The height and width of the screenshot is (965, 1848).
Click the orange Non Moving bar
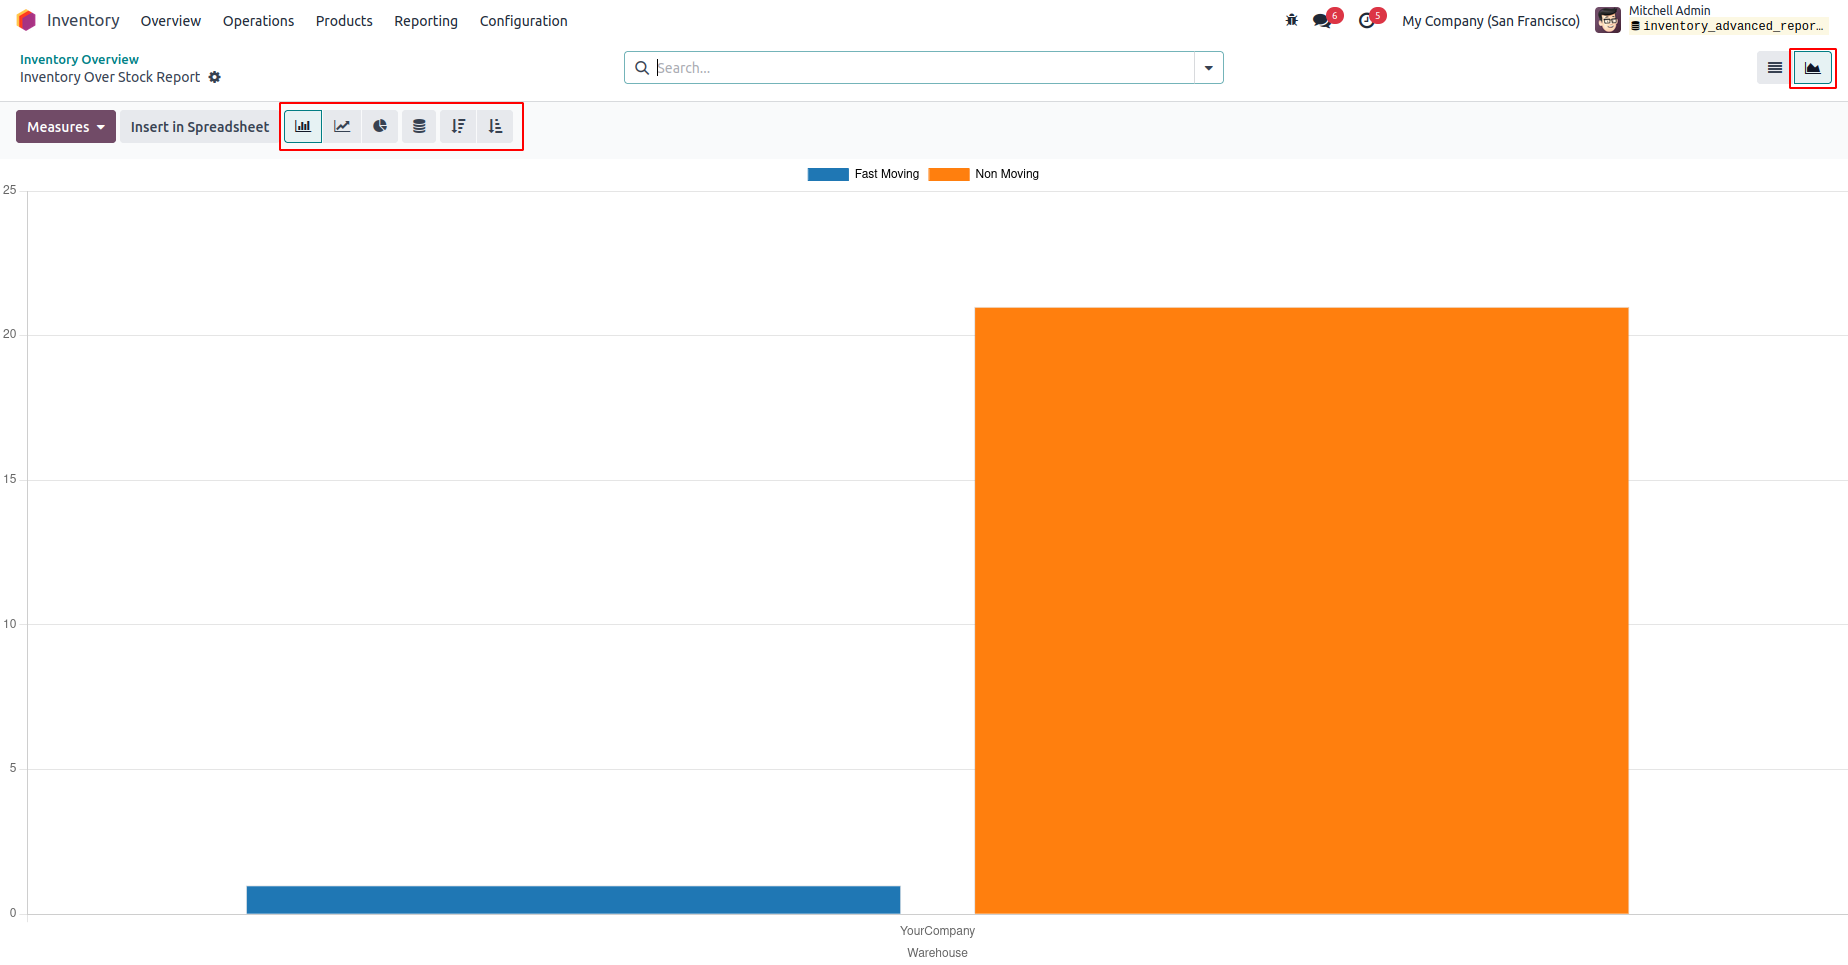point(1302,610)
